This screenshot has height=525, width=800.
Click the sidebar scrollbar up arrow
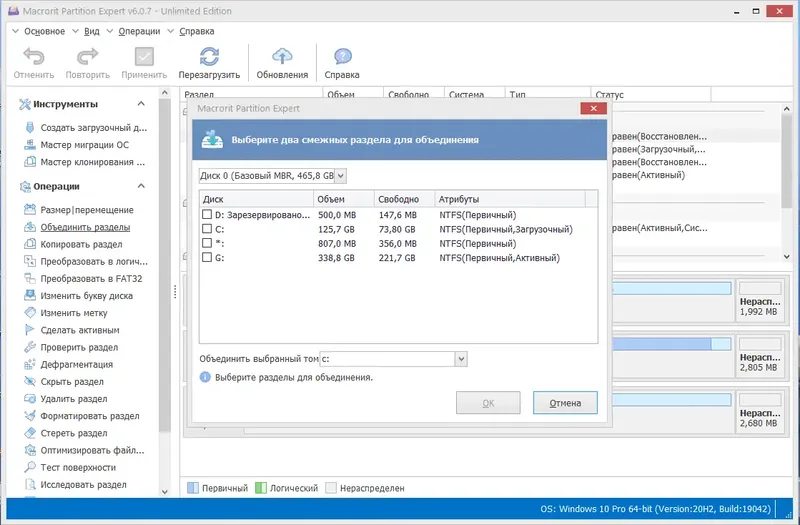(x=164, y=93)
